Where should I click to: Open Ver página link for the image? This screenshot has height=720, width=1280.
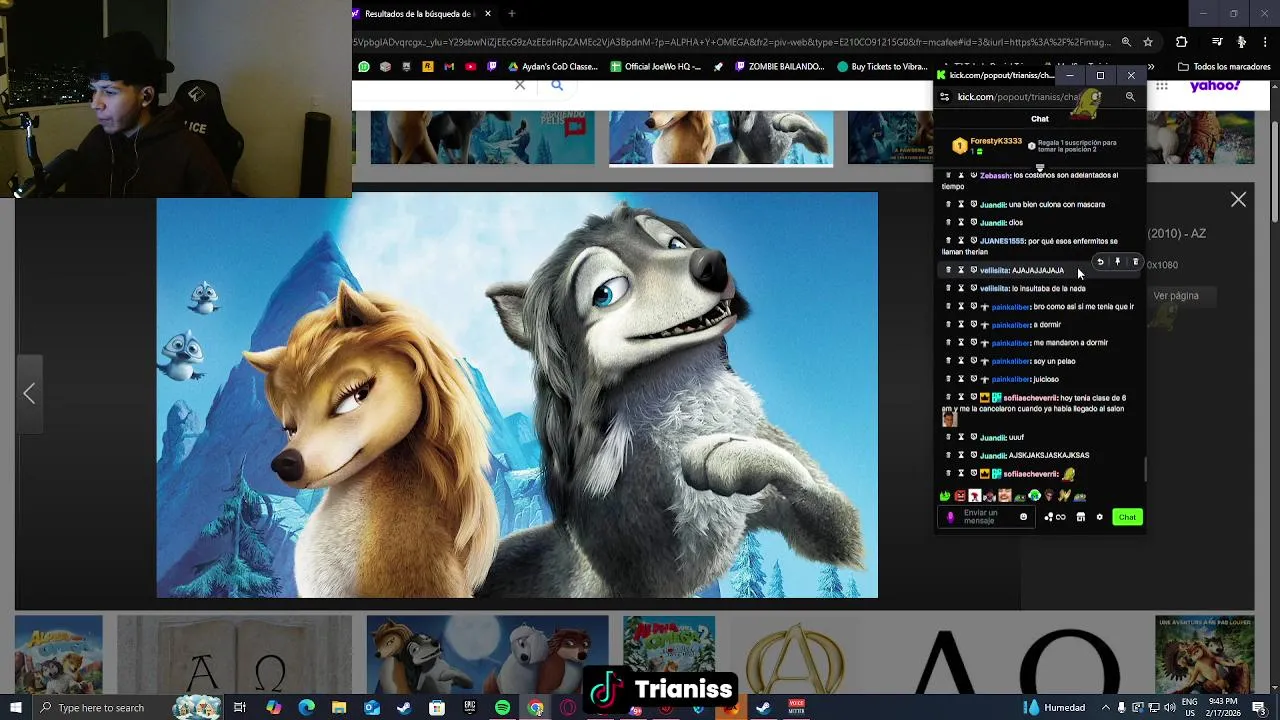tap(1176, 296)
